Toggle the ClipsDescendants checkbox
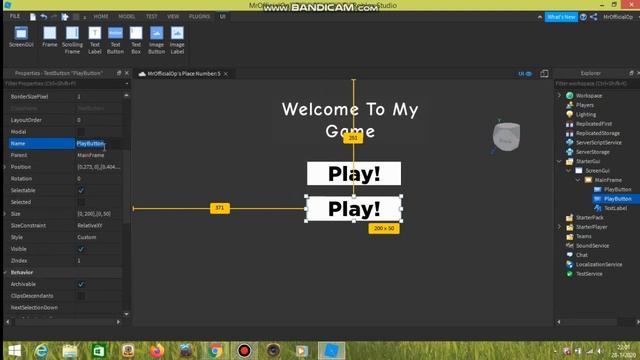Screen dimensions: 640x360 pyautogui.click(x=81, y=296)
